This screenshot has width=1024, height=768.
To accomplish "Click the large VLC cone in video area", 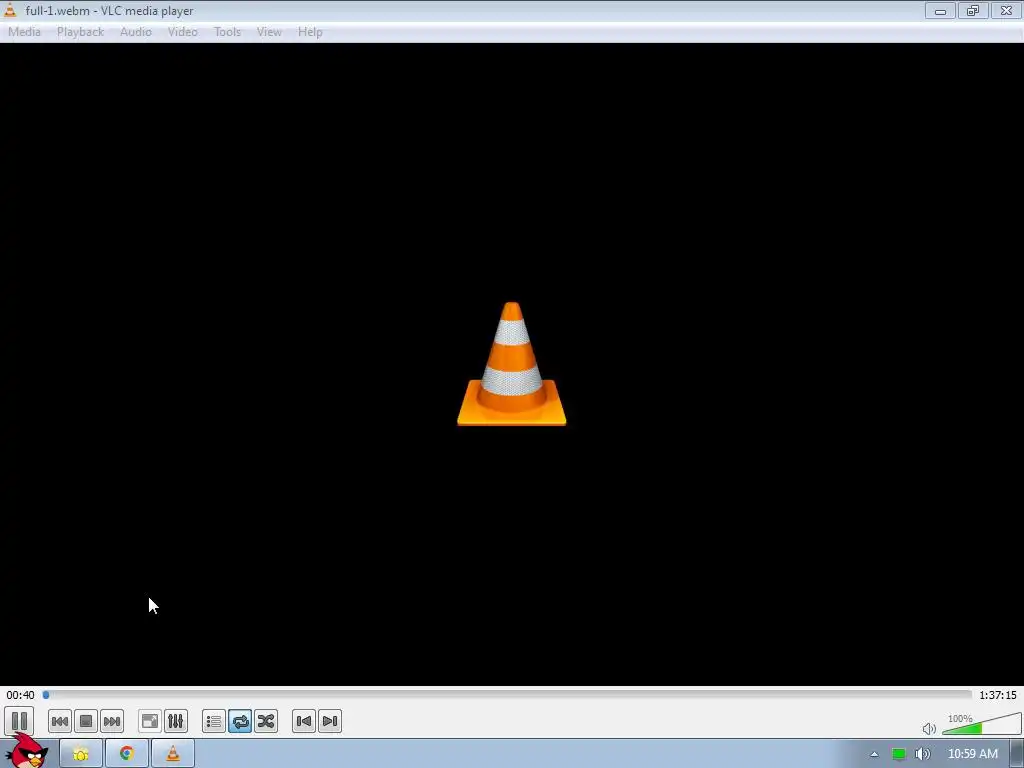I will (x=512, y=364).
